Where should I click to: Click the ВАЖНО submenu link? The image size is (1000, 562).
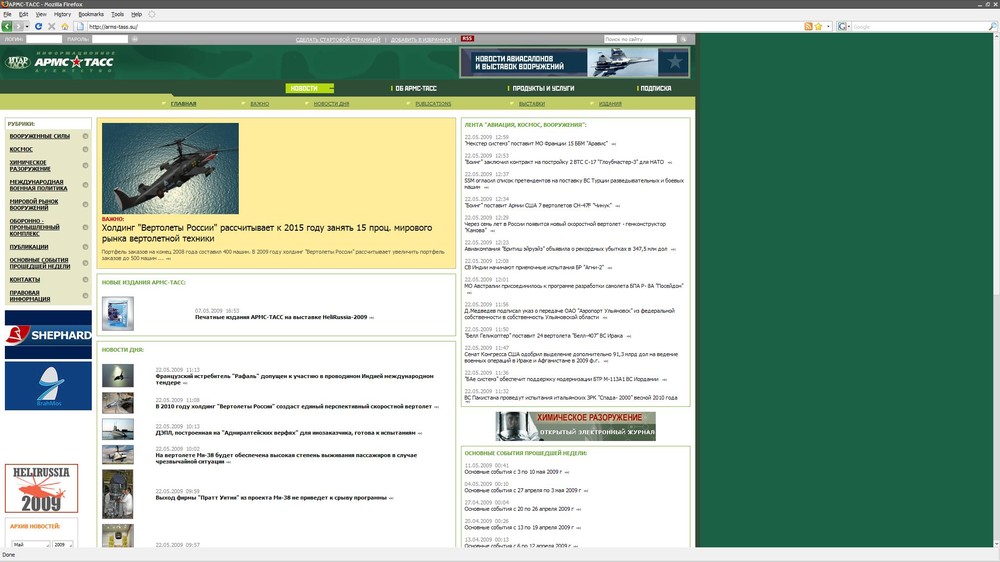pyautogui.click(x=260, y=103)
